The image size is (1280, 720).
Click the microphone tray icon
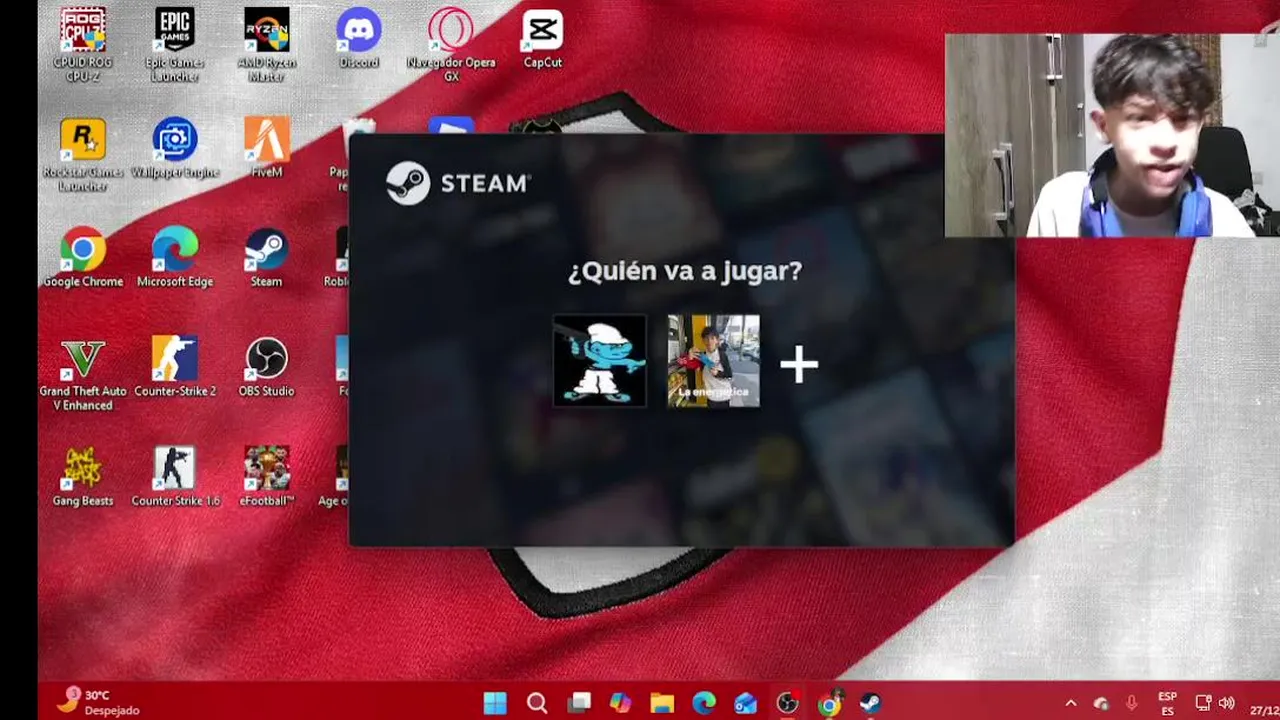click(x=1132, y=704)
